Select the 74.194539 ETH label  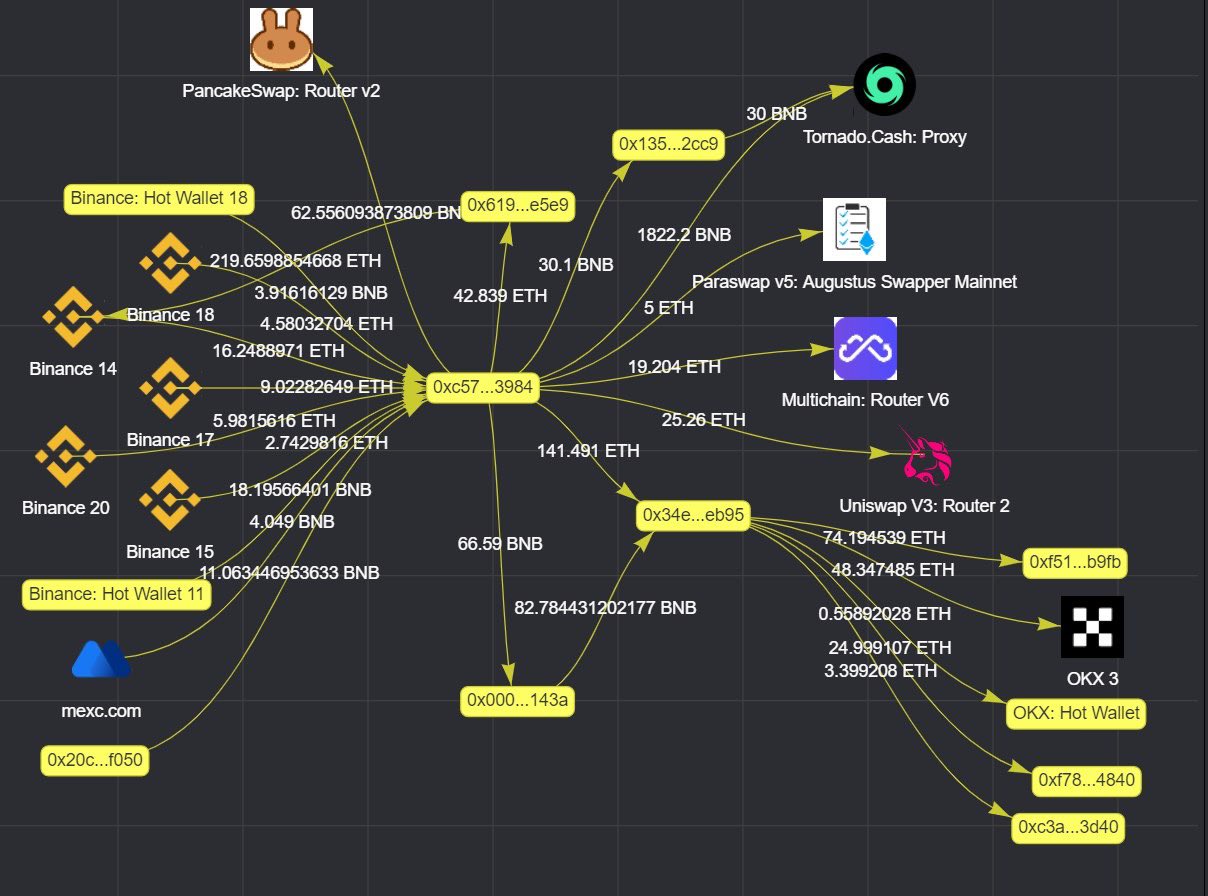coord(884,538)
